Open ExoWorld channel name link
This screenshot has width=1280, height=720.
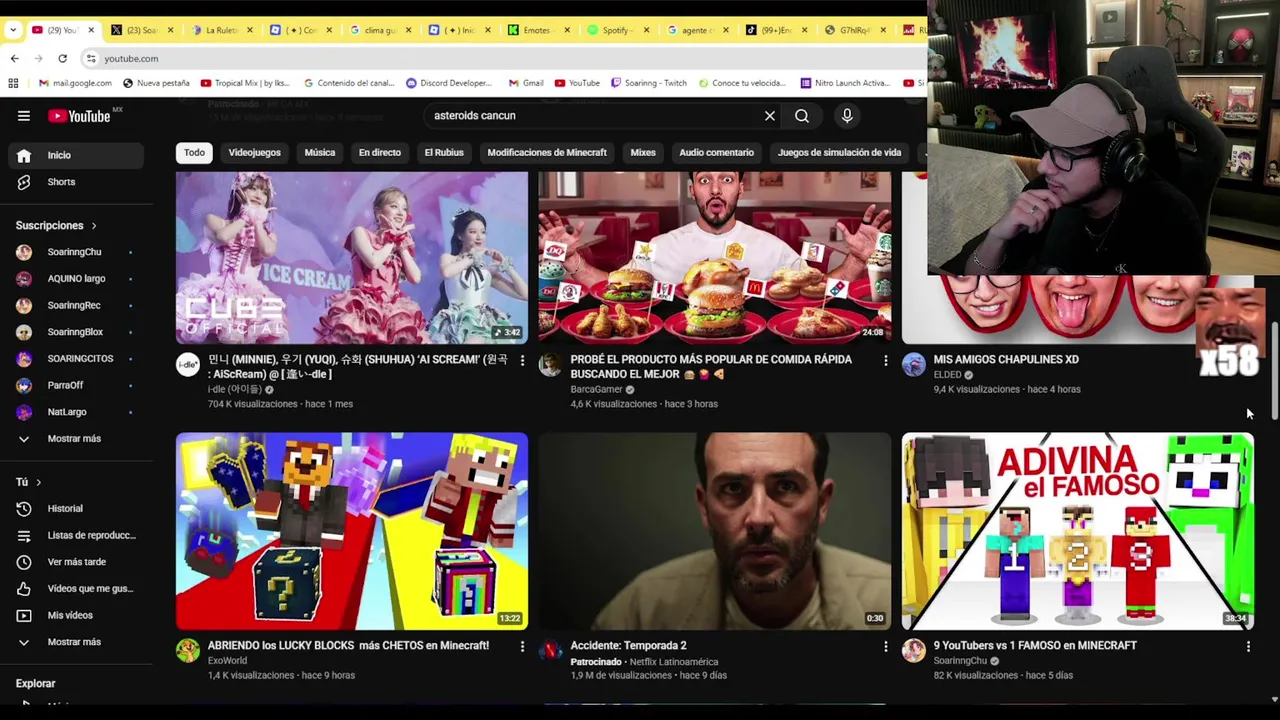[x=227, y=661]
